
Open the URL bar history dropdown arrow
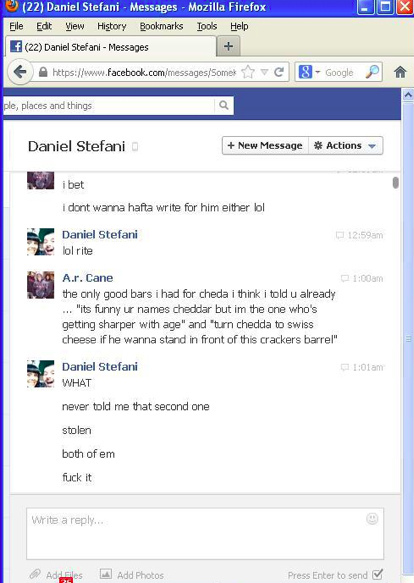point(264,72)
